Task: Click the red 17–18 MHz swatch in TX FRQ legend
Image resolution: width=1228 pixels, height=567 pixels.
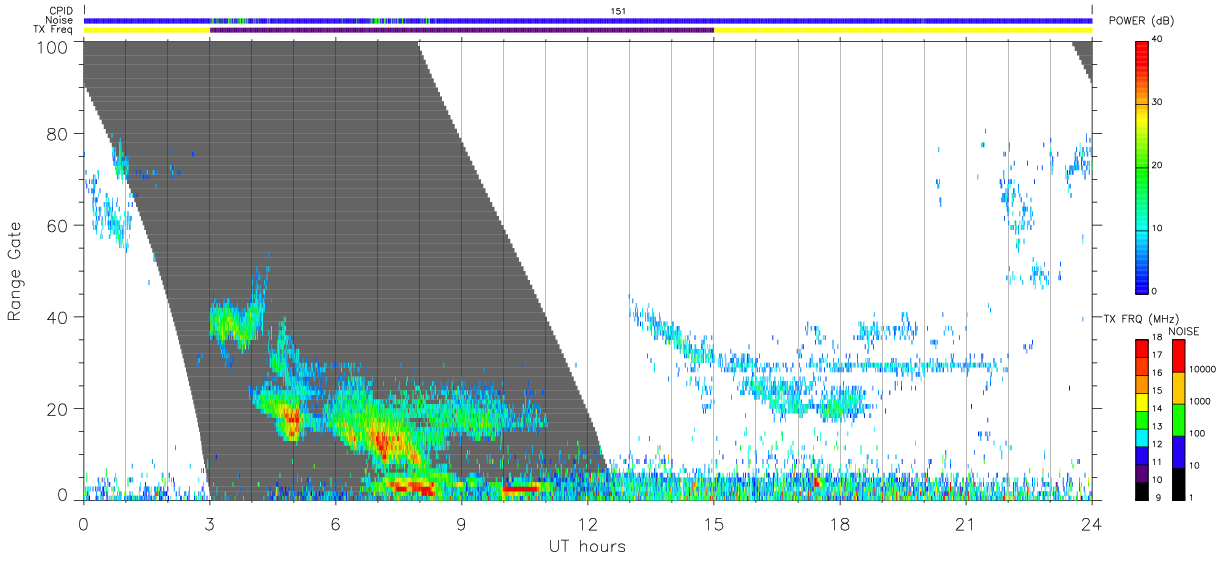Action: (1141, 349)
